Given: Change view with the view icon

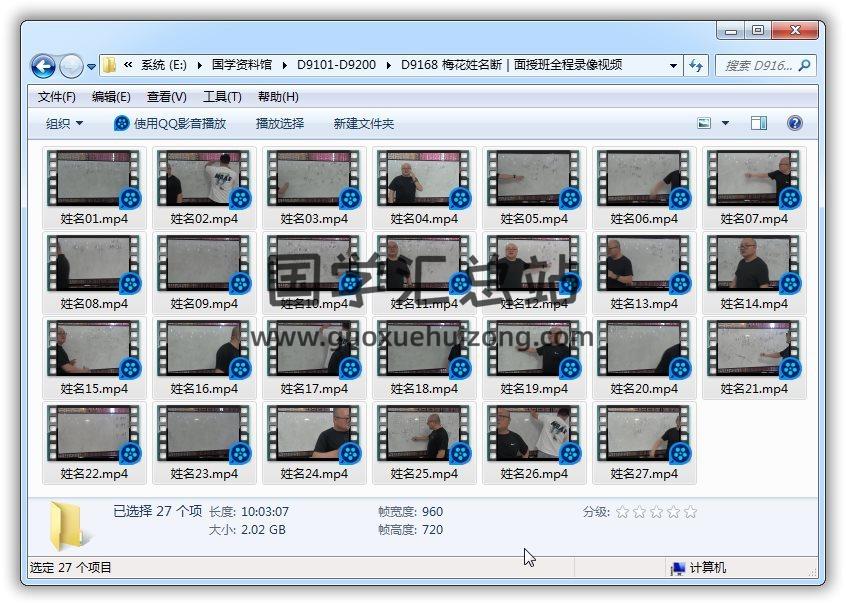Looking at the screenshot, I should click(704, 123).
